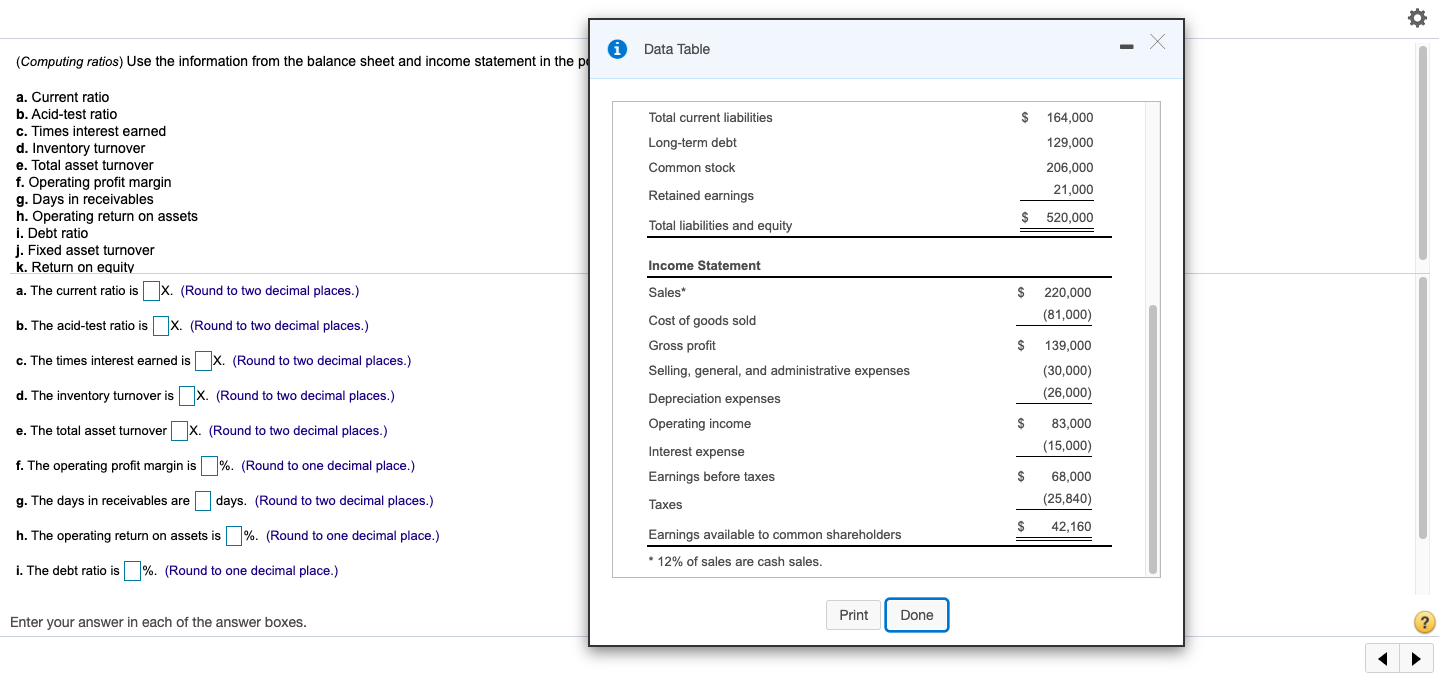Image resolution: width=1439 pixels, height=679 pixels.
Task: Click the Done button
Action: click(x=917, y=615)
